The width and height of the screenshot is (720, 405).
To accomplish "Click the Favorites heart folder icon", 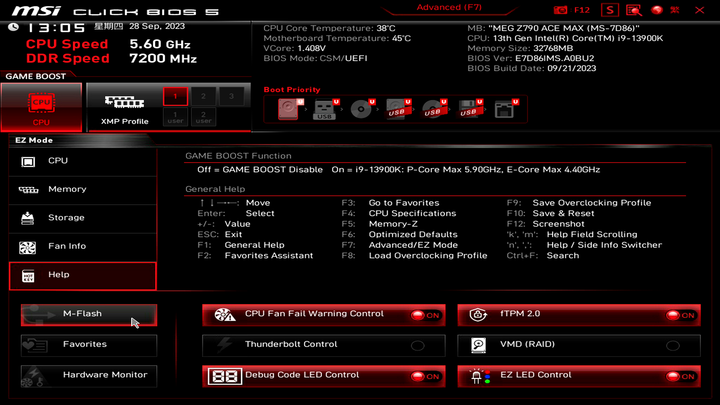I will (35, 345).
